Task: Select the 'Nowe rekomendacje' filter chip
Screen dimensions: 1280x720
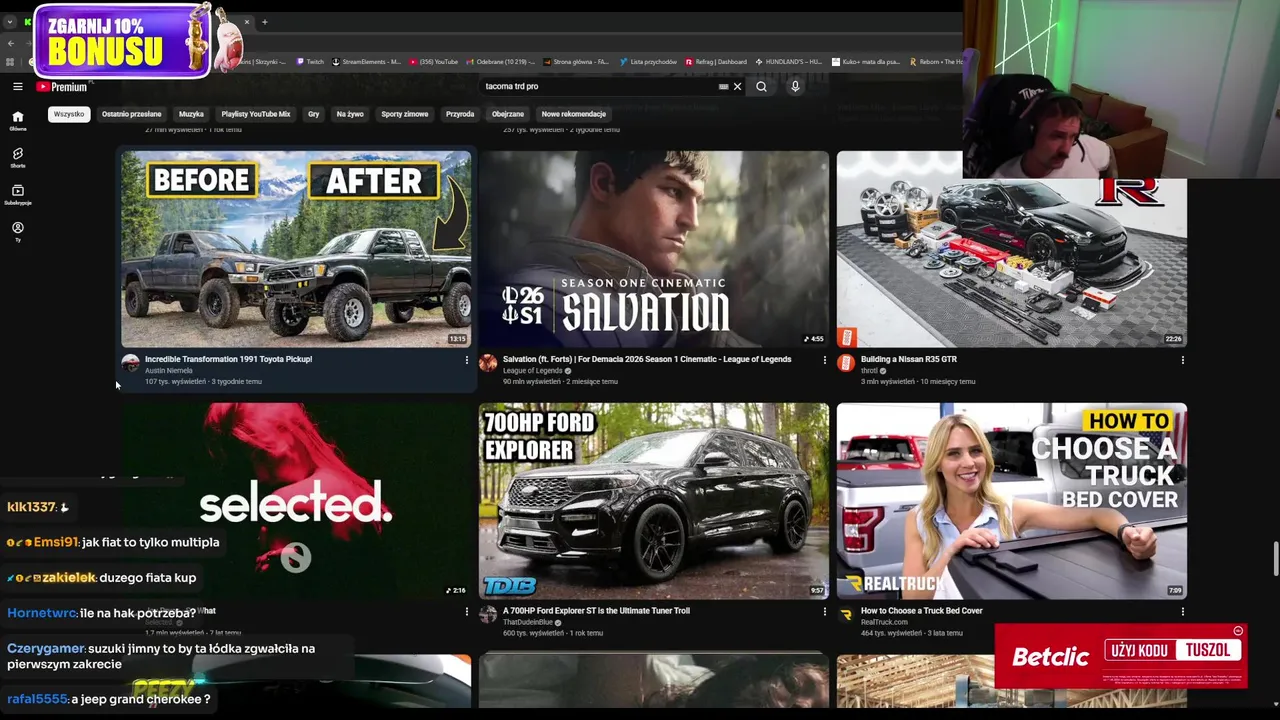Action: click(574, 114)
